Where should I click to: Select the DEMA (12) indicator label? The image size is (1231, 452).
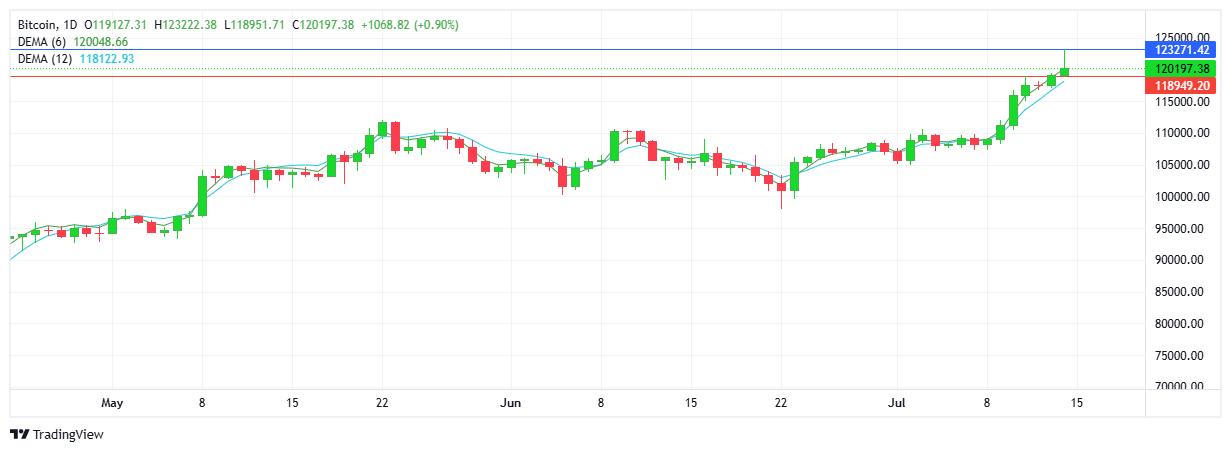pyautogui.click(x=46, y=60)
